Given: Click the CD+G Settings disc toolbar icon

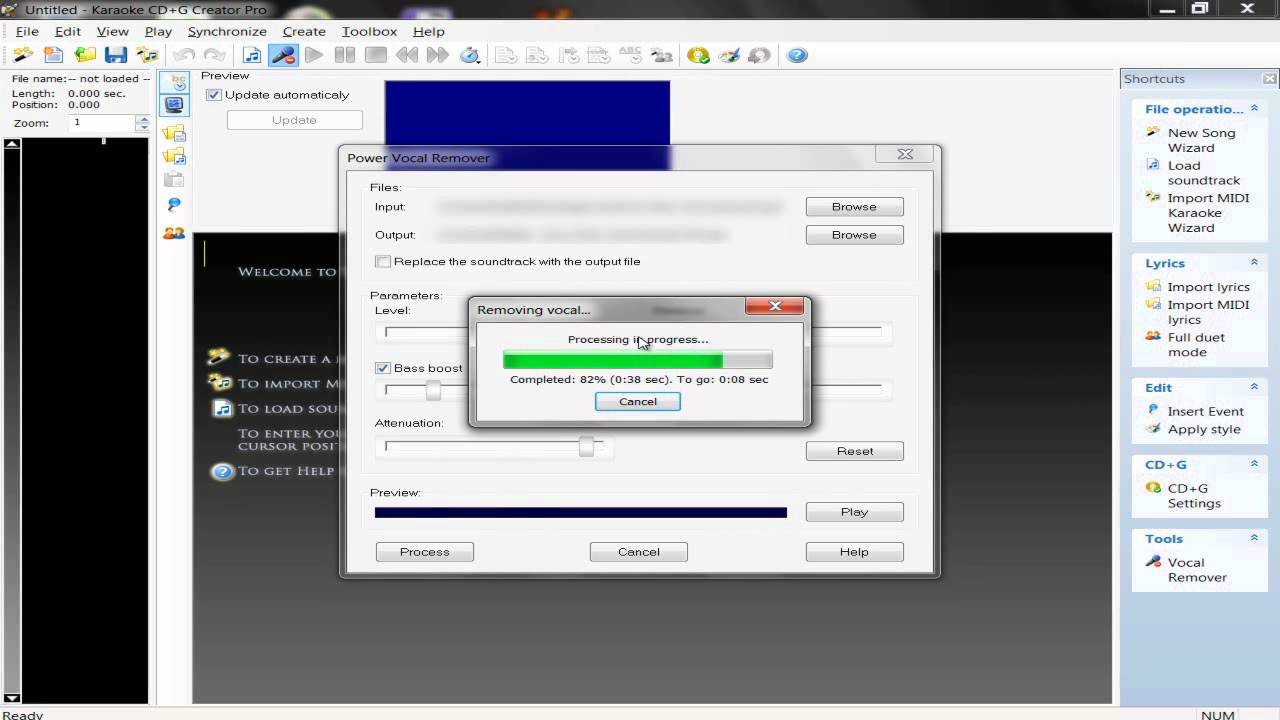Looking at the screenshot, I should (x=698, y=55).
